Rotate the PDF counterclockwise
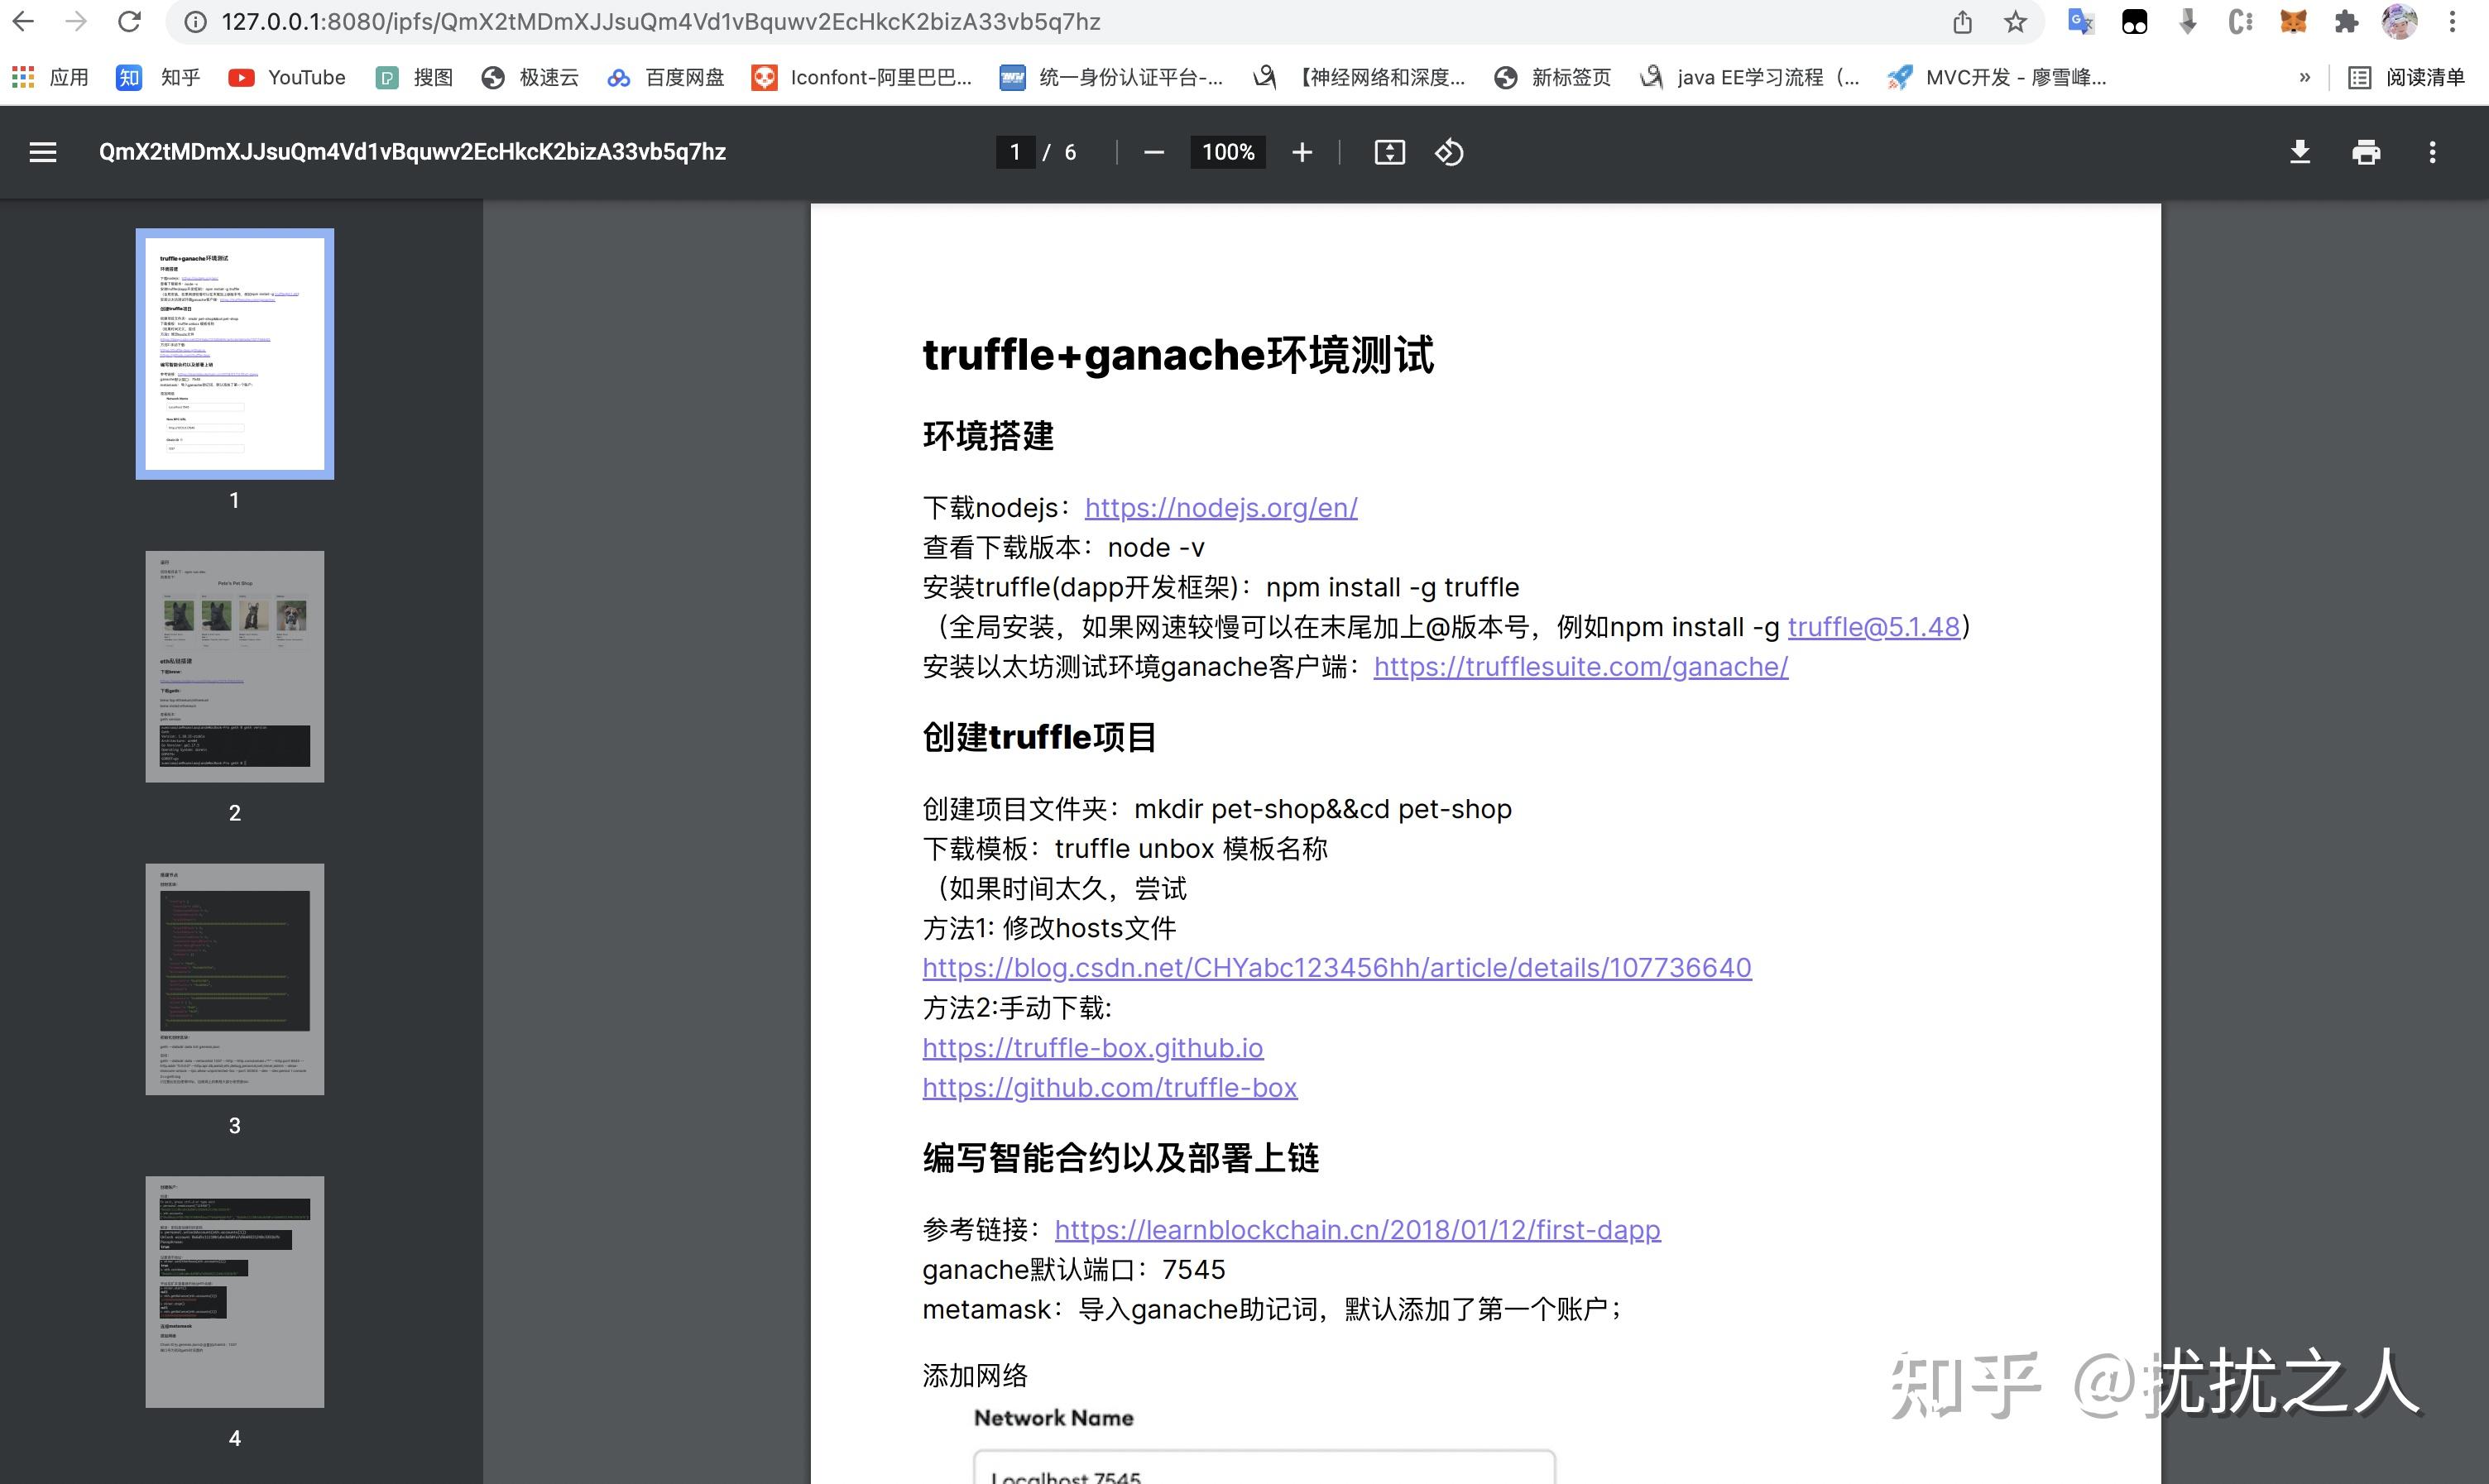This screenshot has width=2489, height=1484. click(1449, 152)
